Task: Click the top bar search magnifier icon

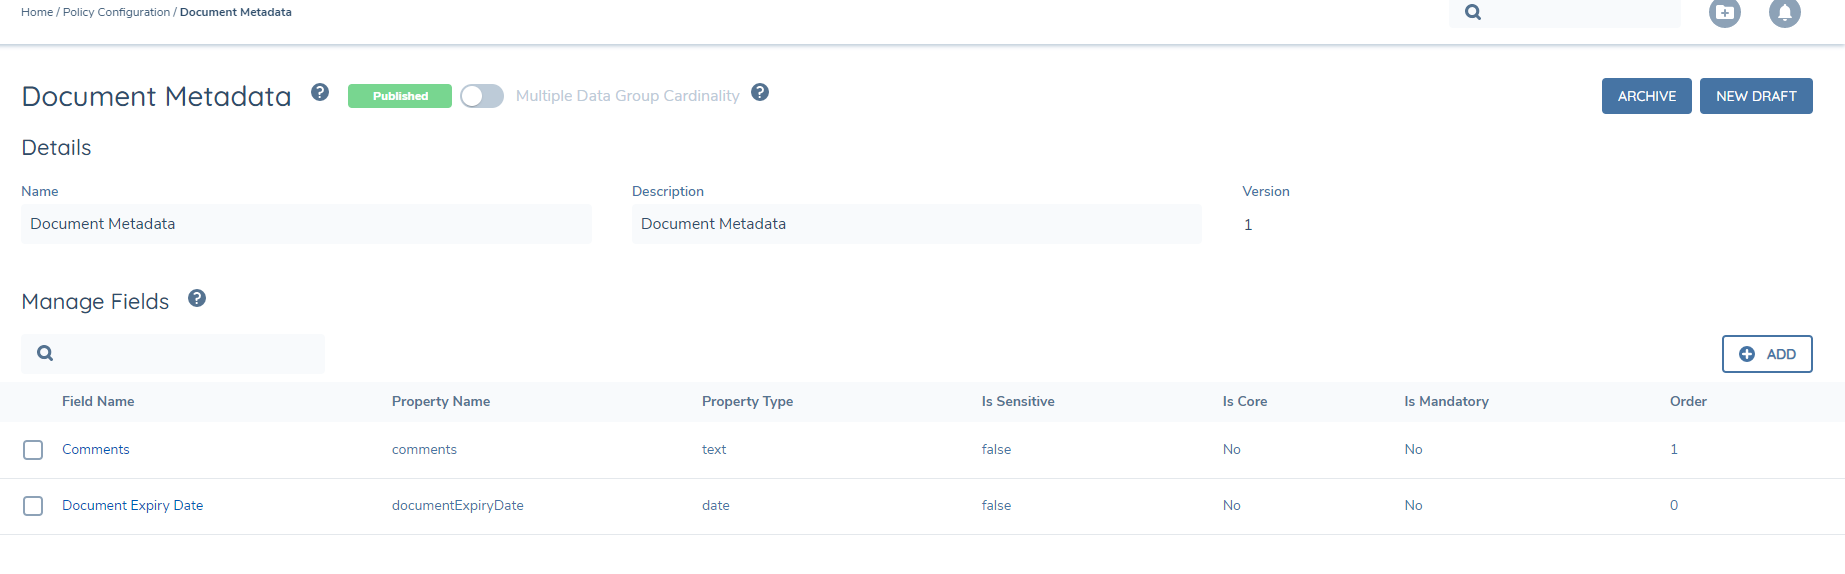Action: (x=1473, y=13)
